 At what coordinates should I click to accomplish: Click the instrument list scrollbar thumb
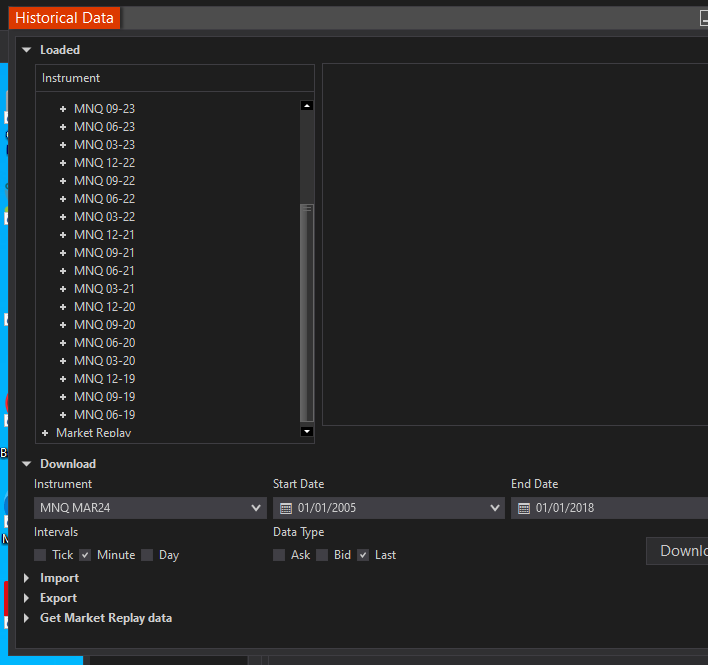click(x=307, y=312)
